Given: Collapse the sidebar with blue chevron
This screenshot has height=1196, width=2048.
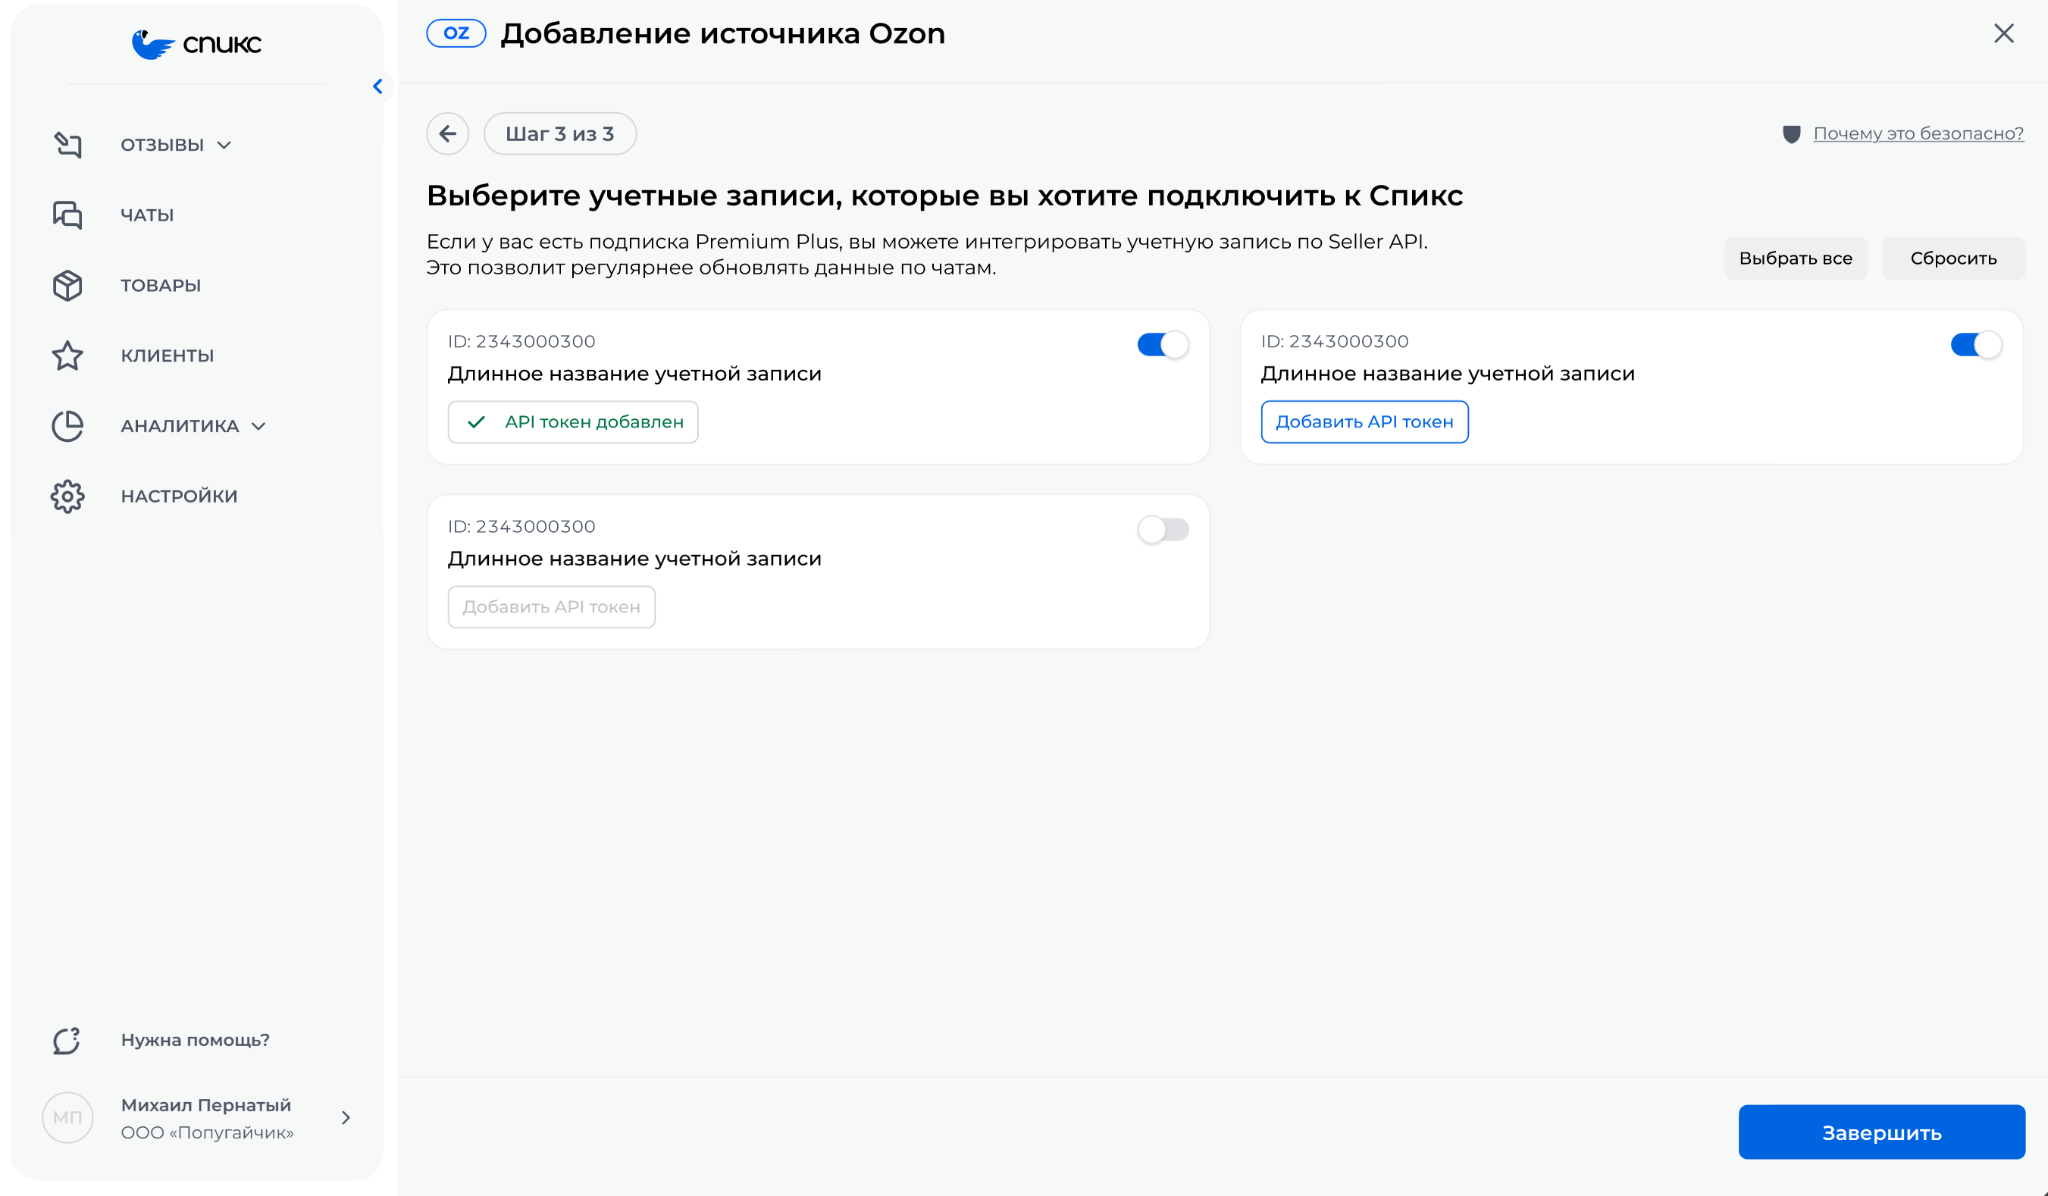Looking at the screenshot, I should (x=378, y=87).
